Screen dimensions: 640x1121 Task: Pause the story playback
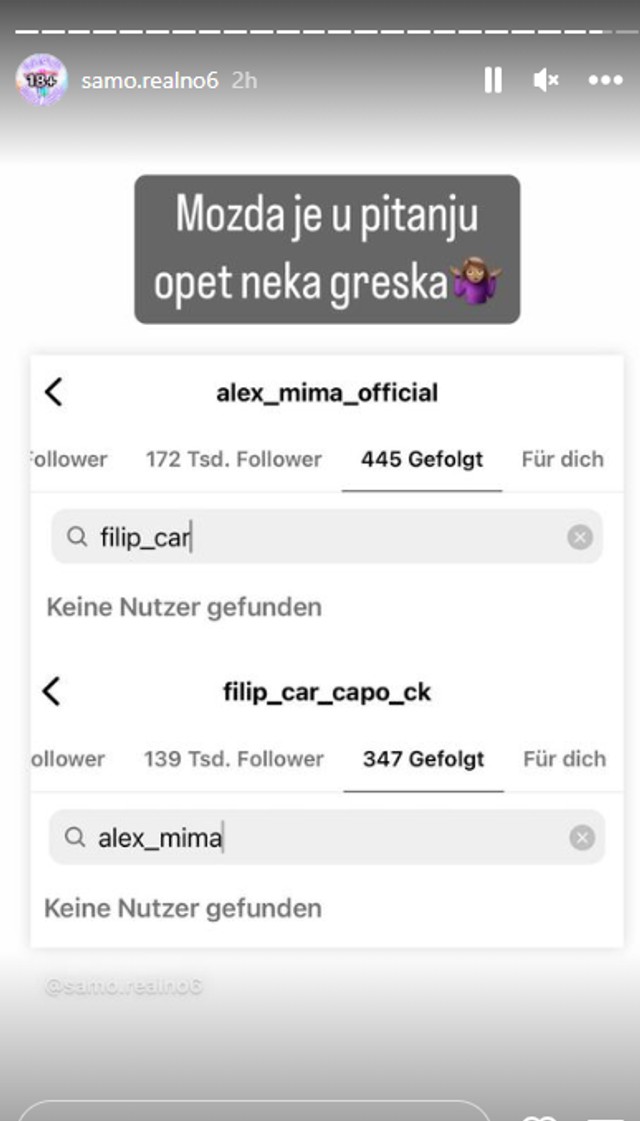(493, 80)
